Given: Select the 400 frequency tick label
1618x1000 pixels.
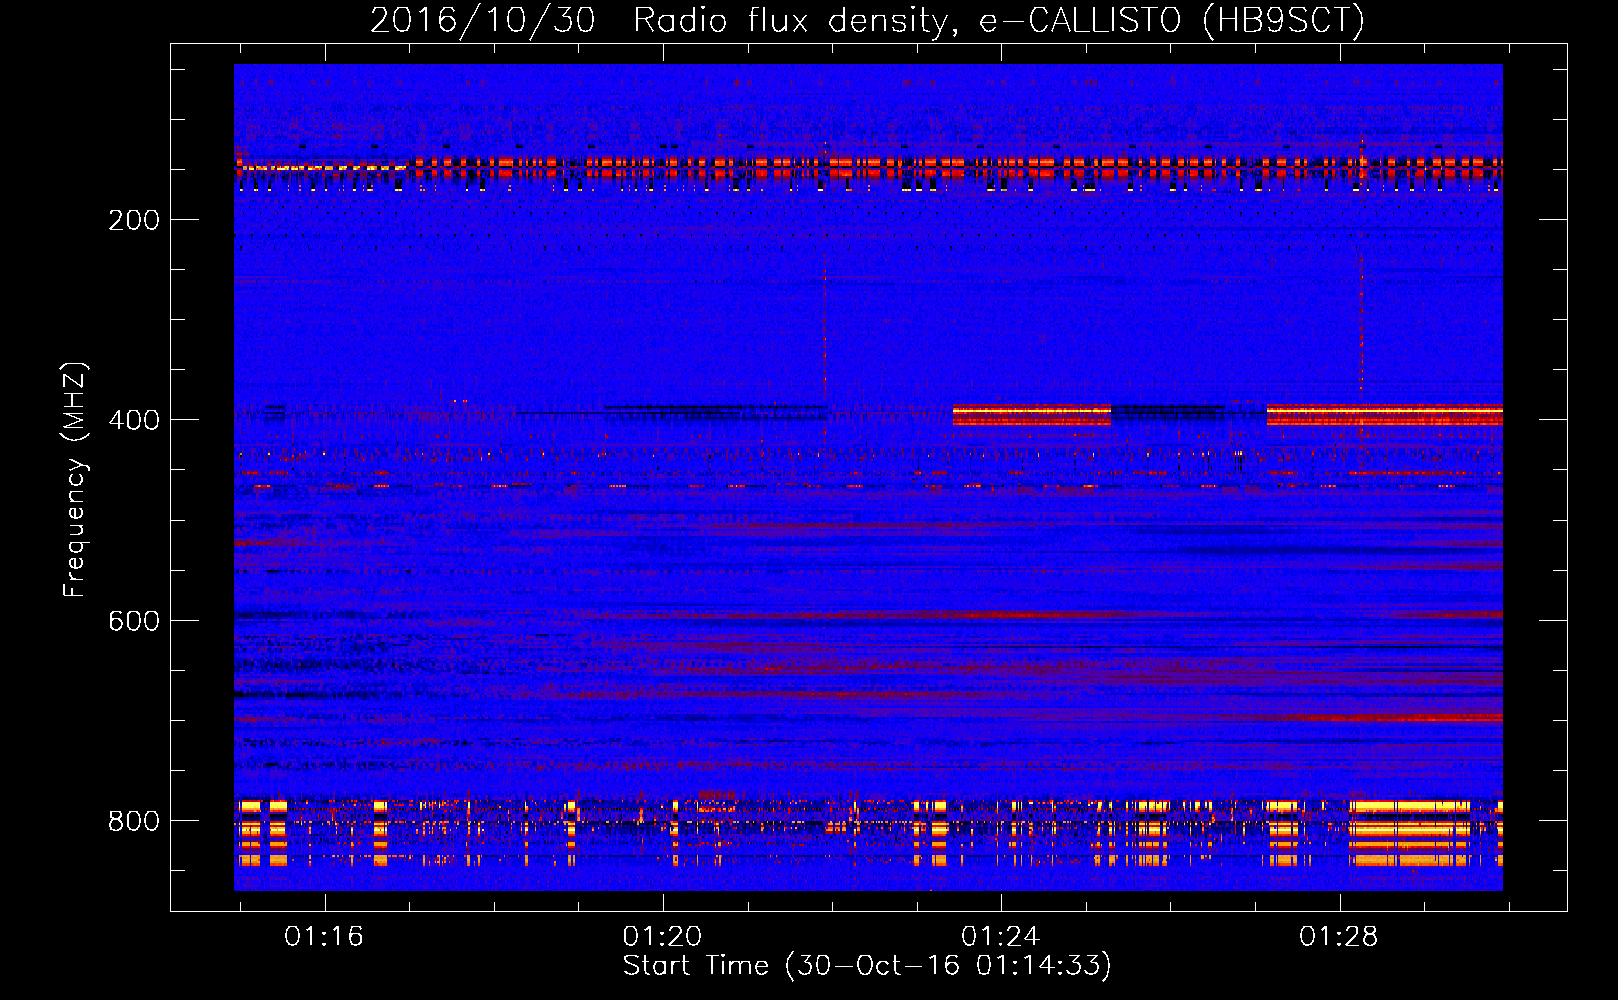Looking at the screenshot, I should tap(134, 420).
